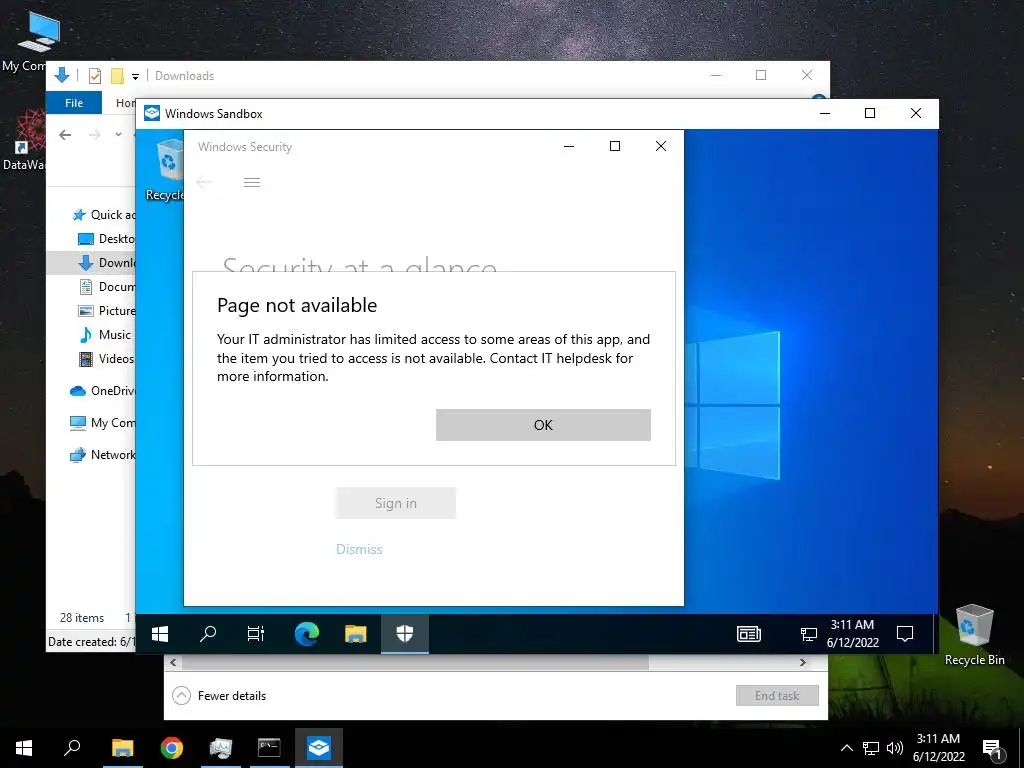1024x768 pixels.
Task: Select Pictures in the navigation pane
Action: [x=106, y=311]
